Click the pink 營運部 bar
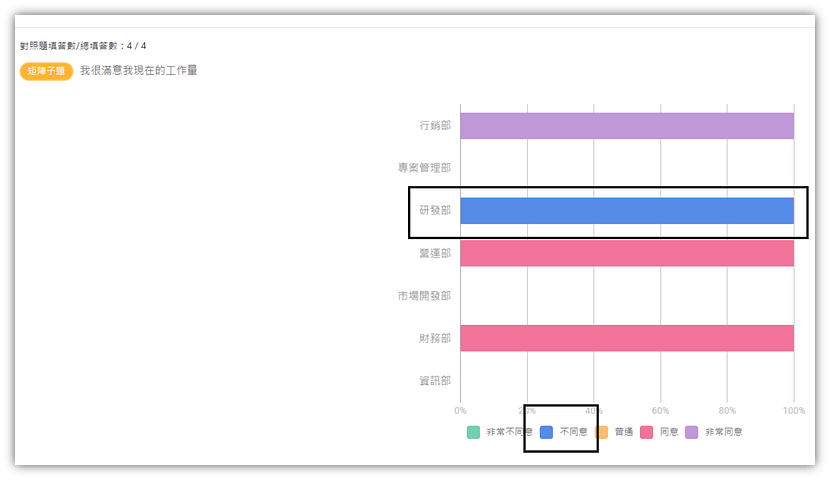Screen dimensions: 830x480 627,253
